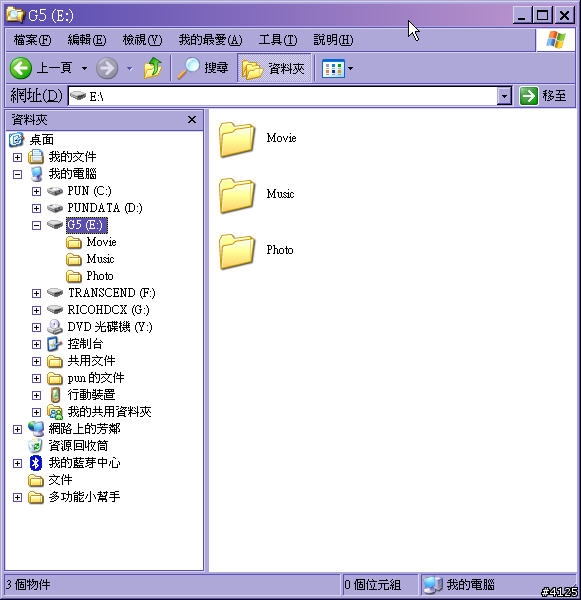581x600 pixels.
Task: Expand the 控制台 tree node
Action: pos(36,344)
